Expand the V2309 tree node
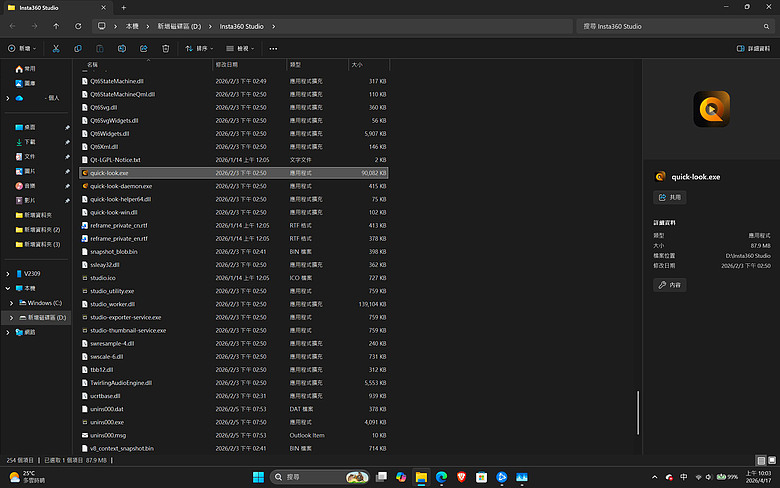The height and width of the screenshot is (488, 780). tap(7, 274)
